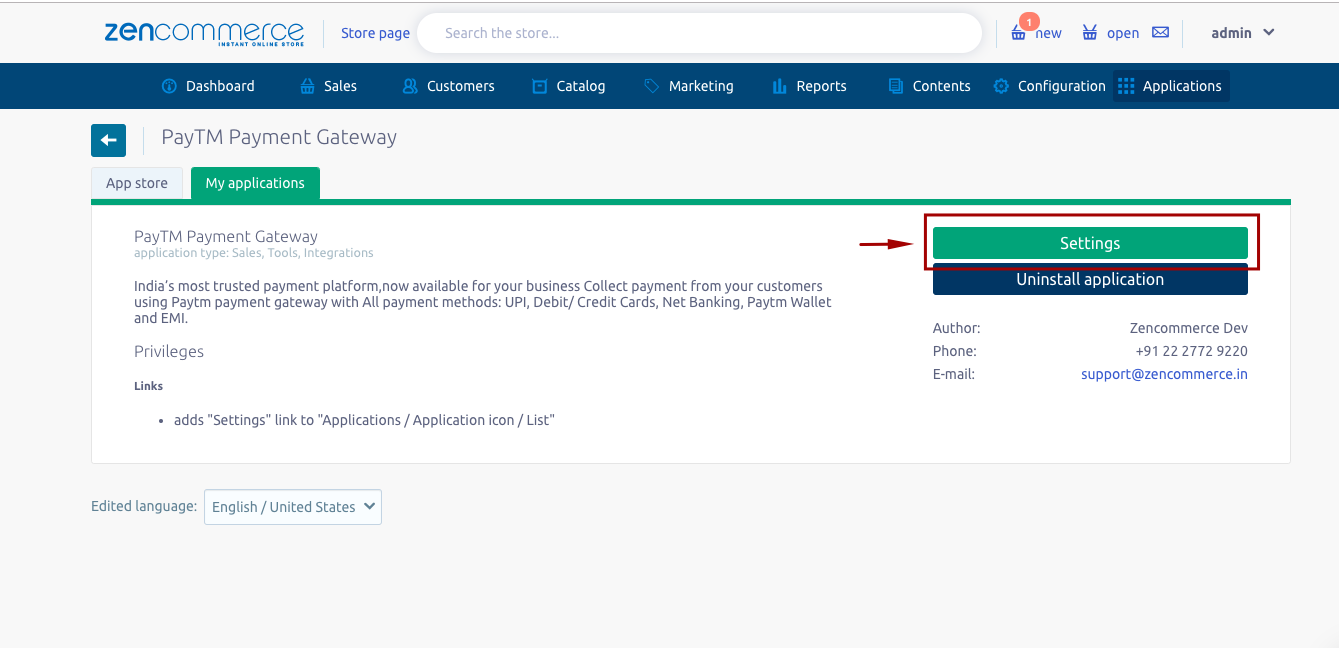Click the Uninstall application button

(1090, 280)
